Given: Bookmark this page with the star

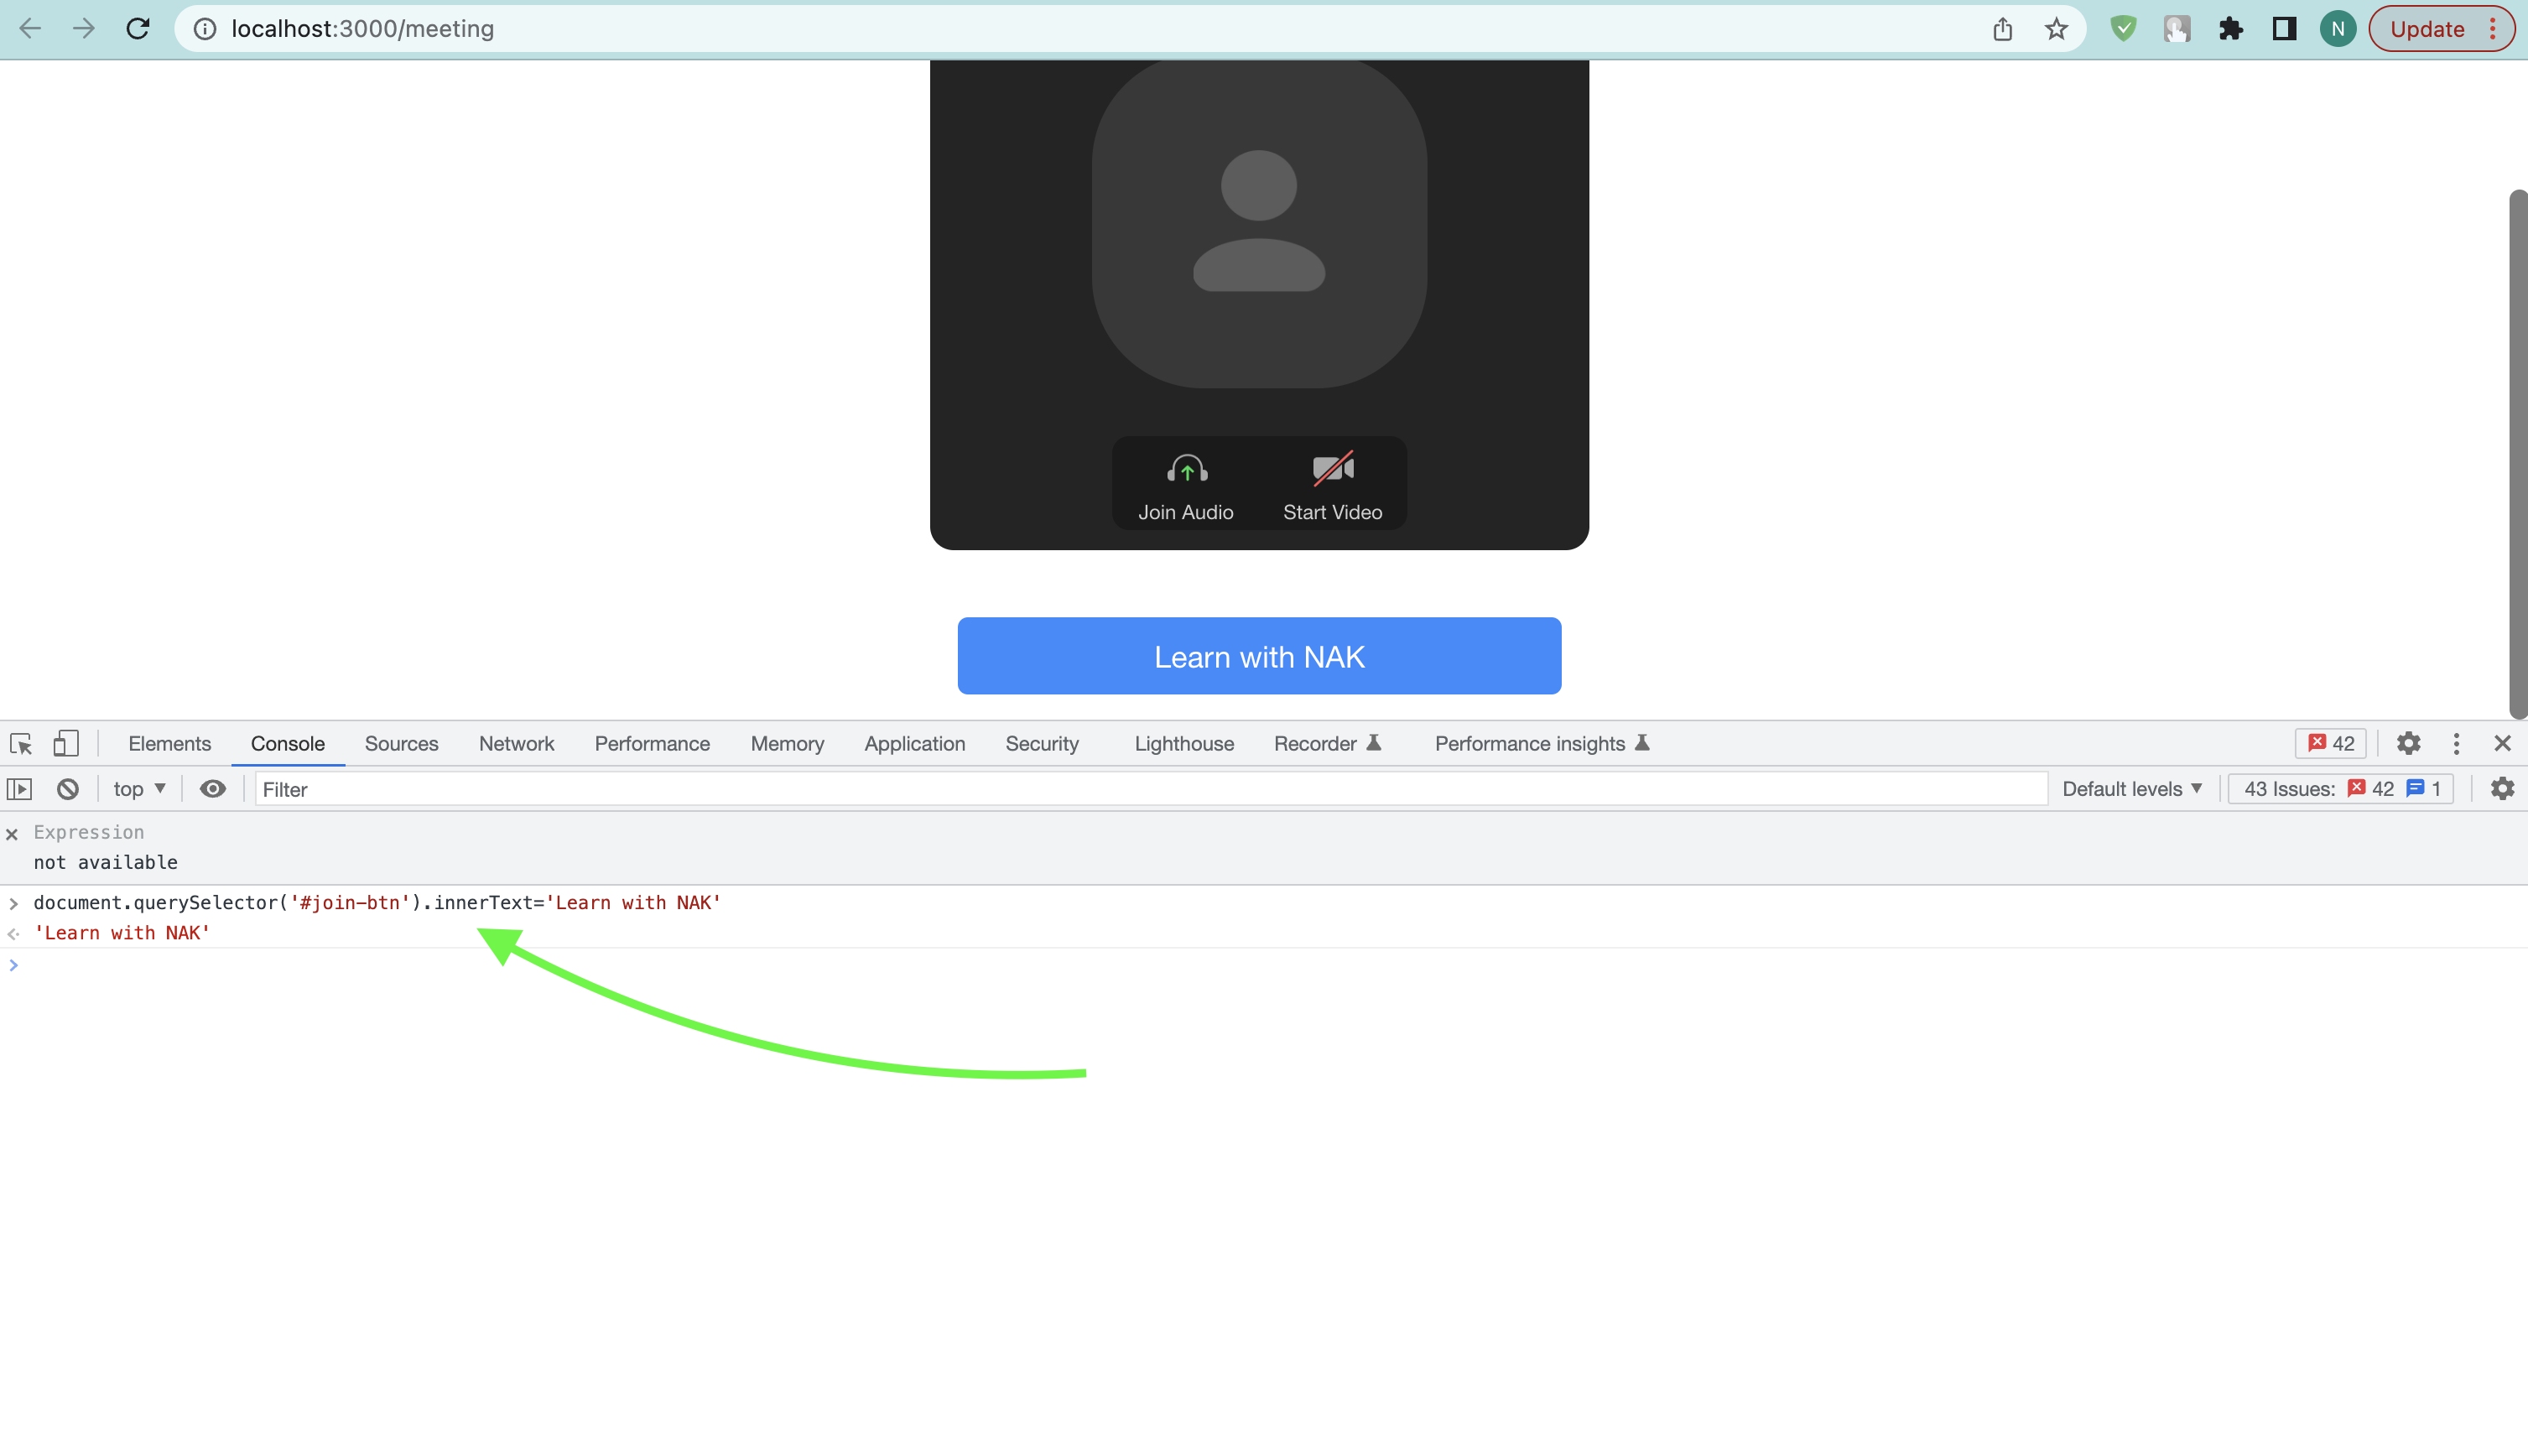Looking at the screenshot, I should point(2056,28).
